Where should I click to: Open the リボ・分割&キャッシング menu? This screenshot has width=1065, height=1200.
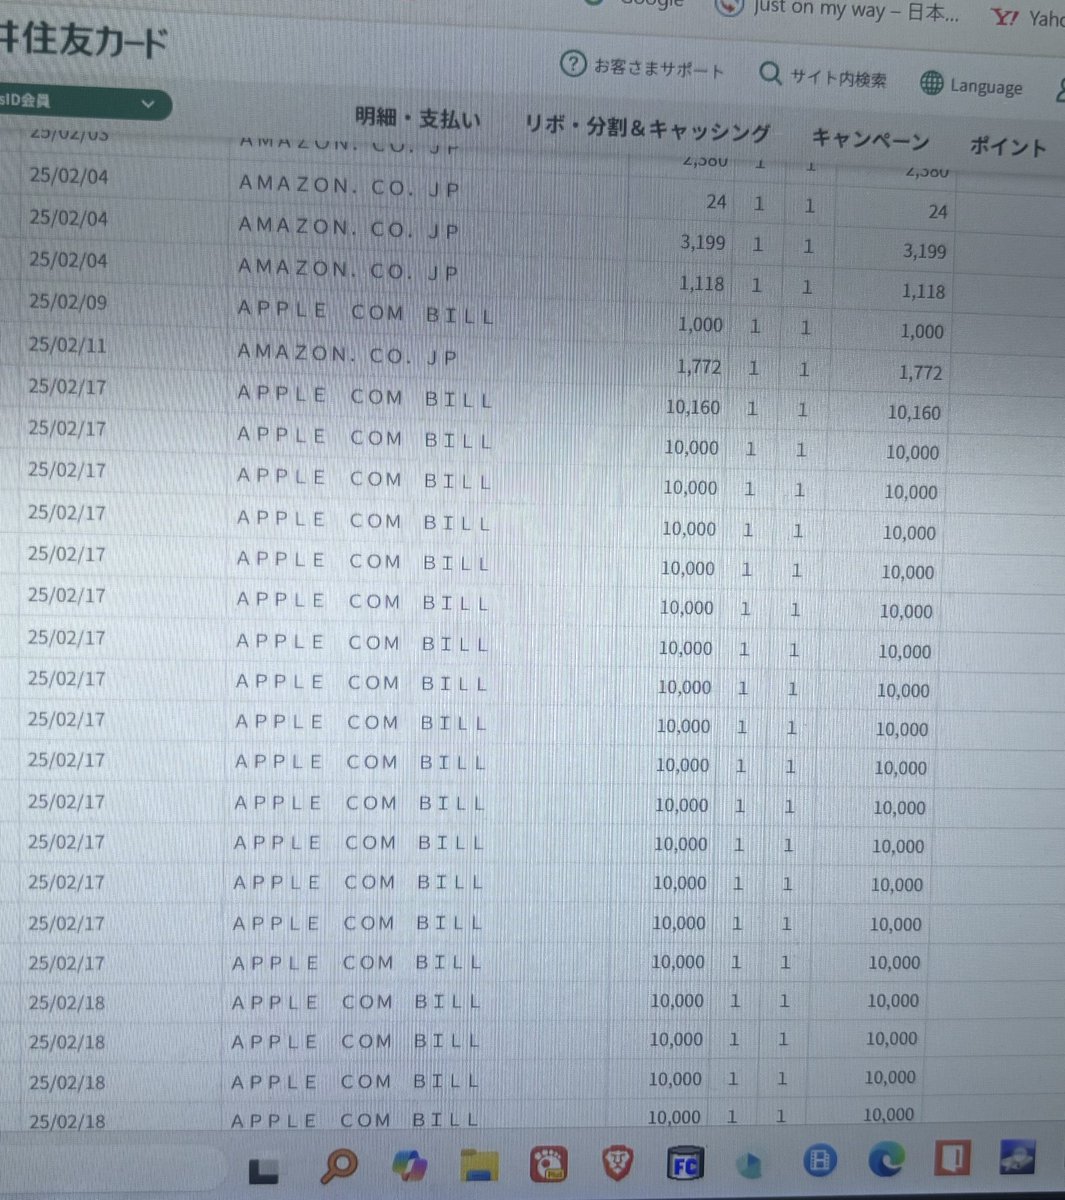[x=648, y=128]
